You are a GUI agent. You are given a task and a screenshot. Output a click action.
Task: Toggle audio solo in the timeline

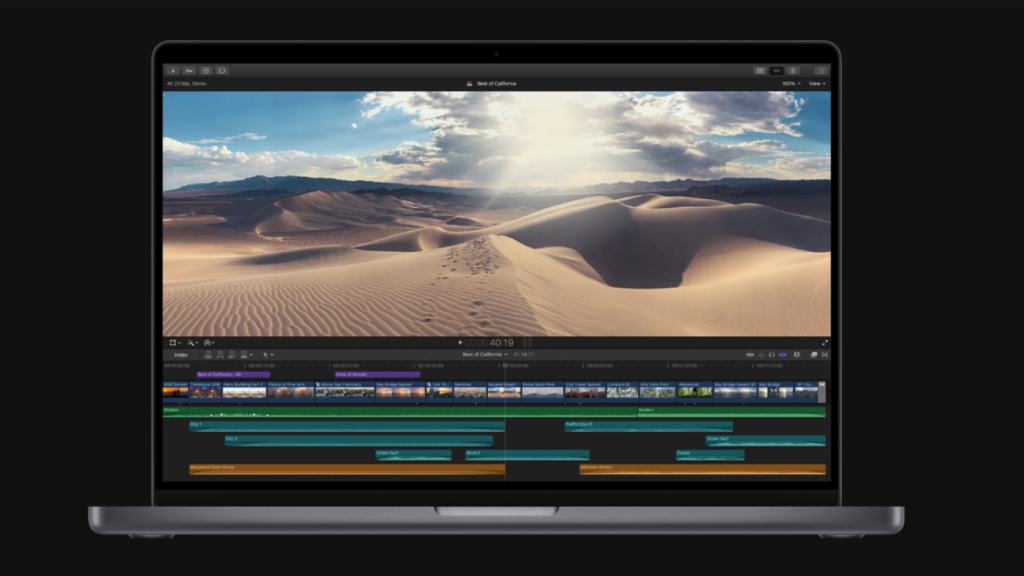coord(772,354)
